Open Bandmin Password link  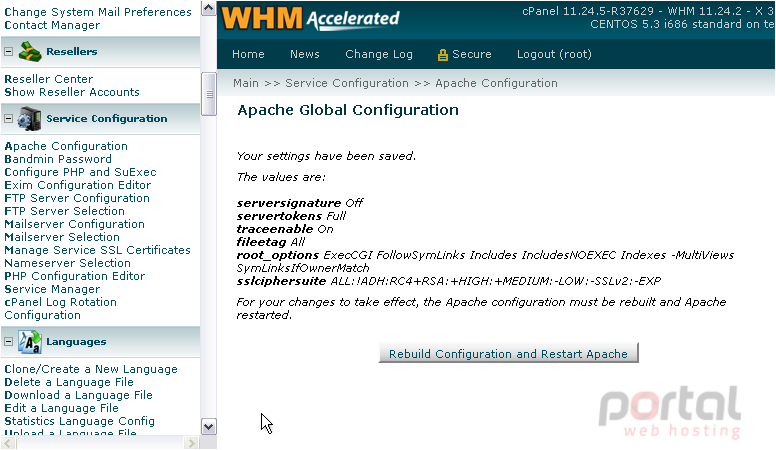point(58,159)
